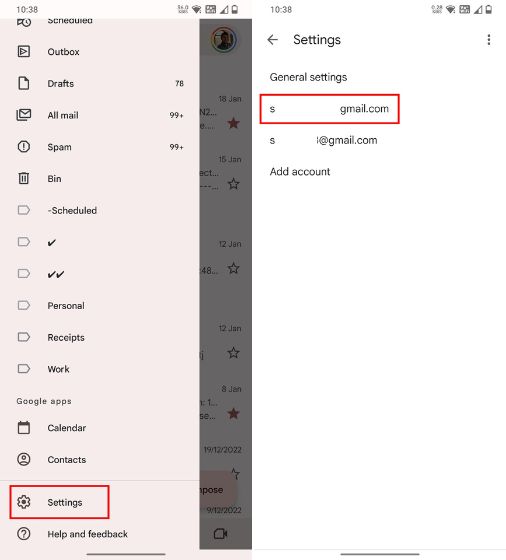Open the All mail folder
Screen dimensions: 506x560
pyautogui.click(x=100, y=115)
